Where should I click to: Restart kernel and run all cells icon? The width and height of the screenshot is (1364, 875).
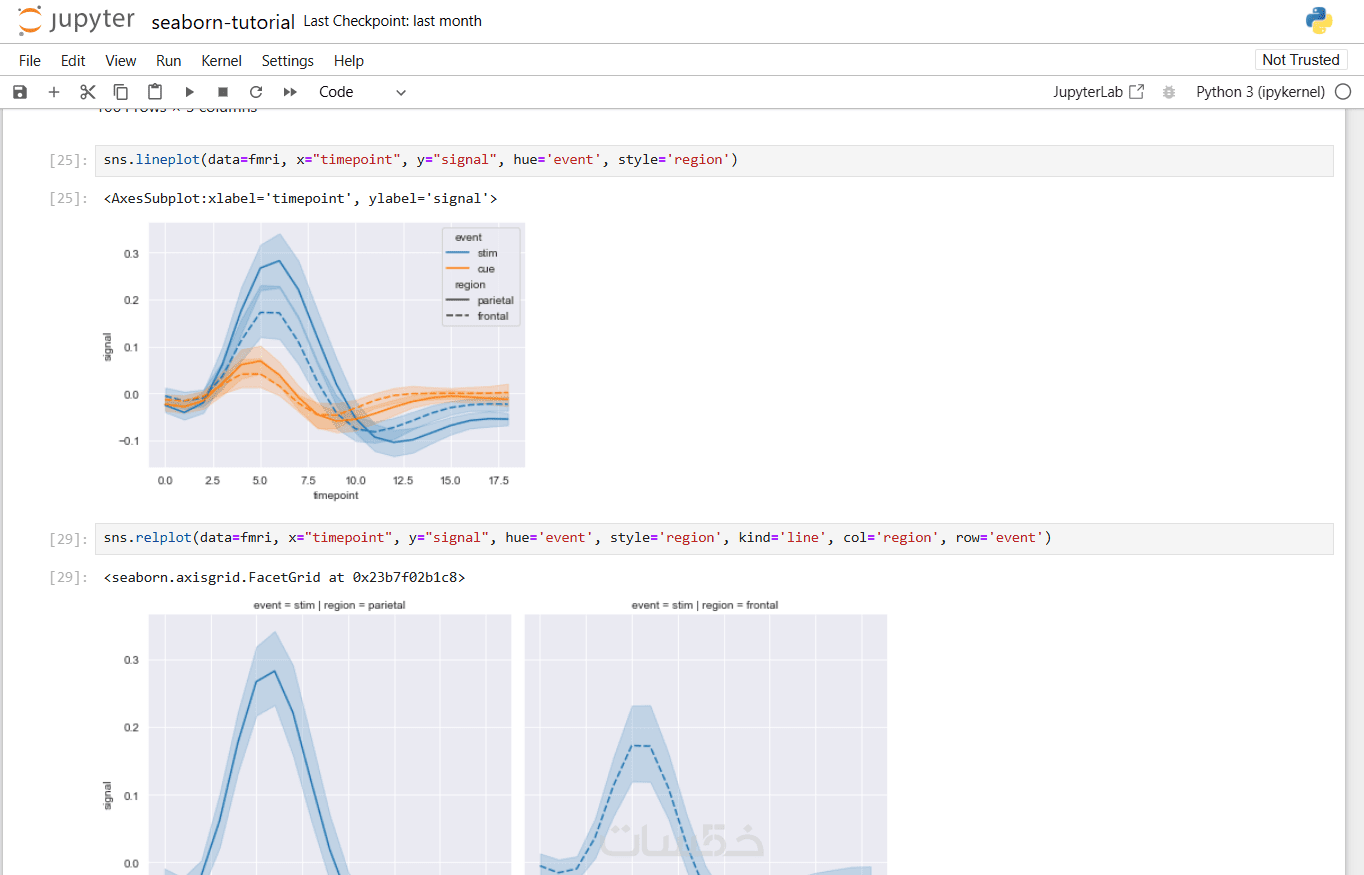click(x=290, y=92)
